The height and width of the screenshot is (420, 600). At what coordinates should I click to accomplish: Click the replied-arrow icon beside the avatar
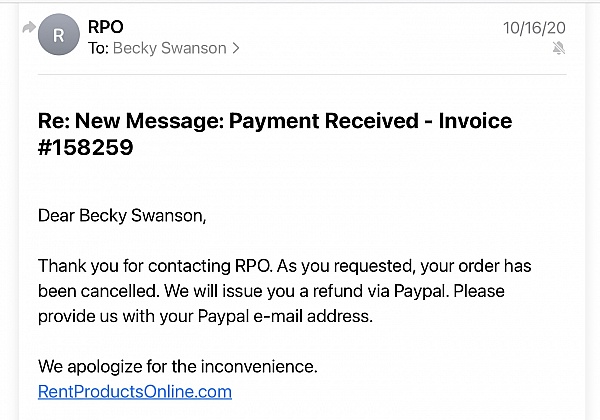point(29,28)
